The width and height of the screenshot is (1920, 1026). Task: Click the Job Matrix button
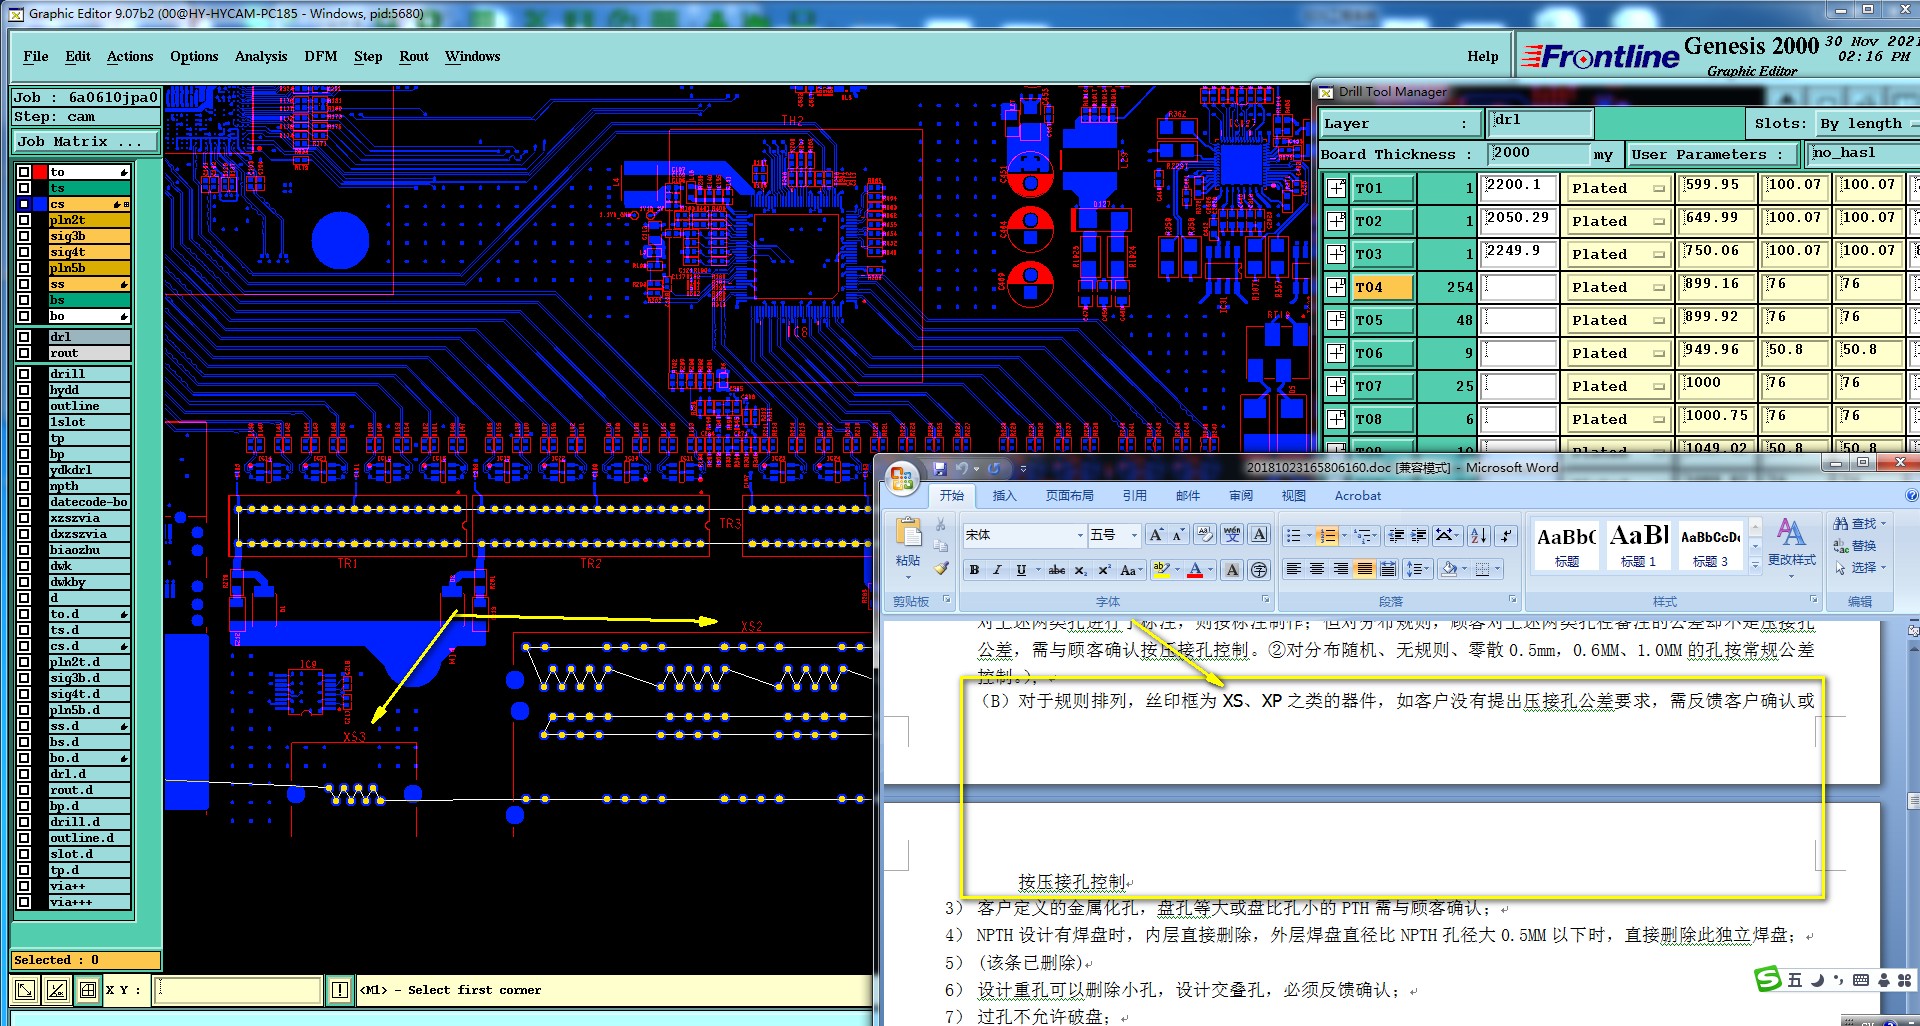point(85,141)
